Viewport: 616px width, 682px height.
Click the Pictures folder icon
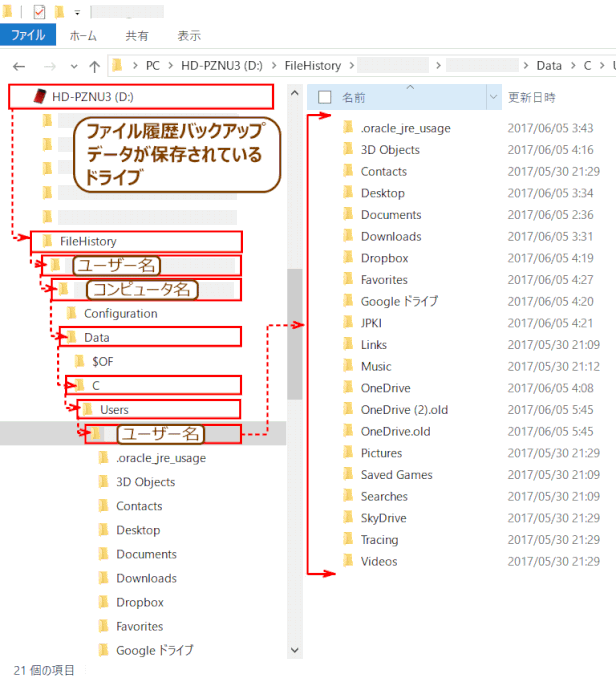tap(348, 452)
